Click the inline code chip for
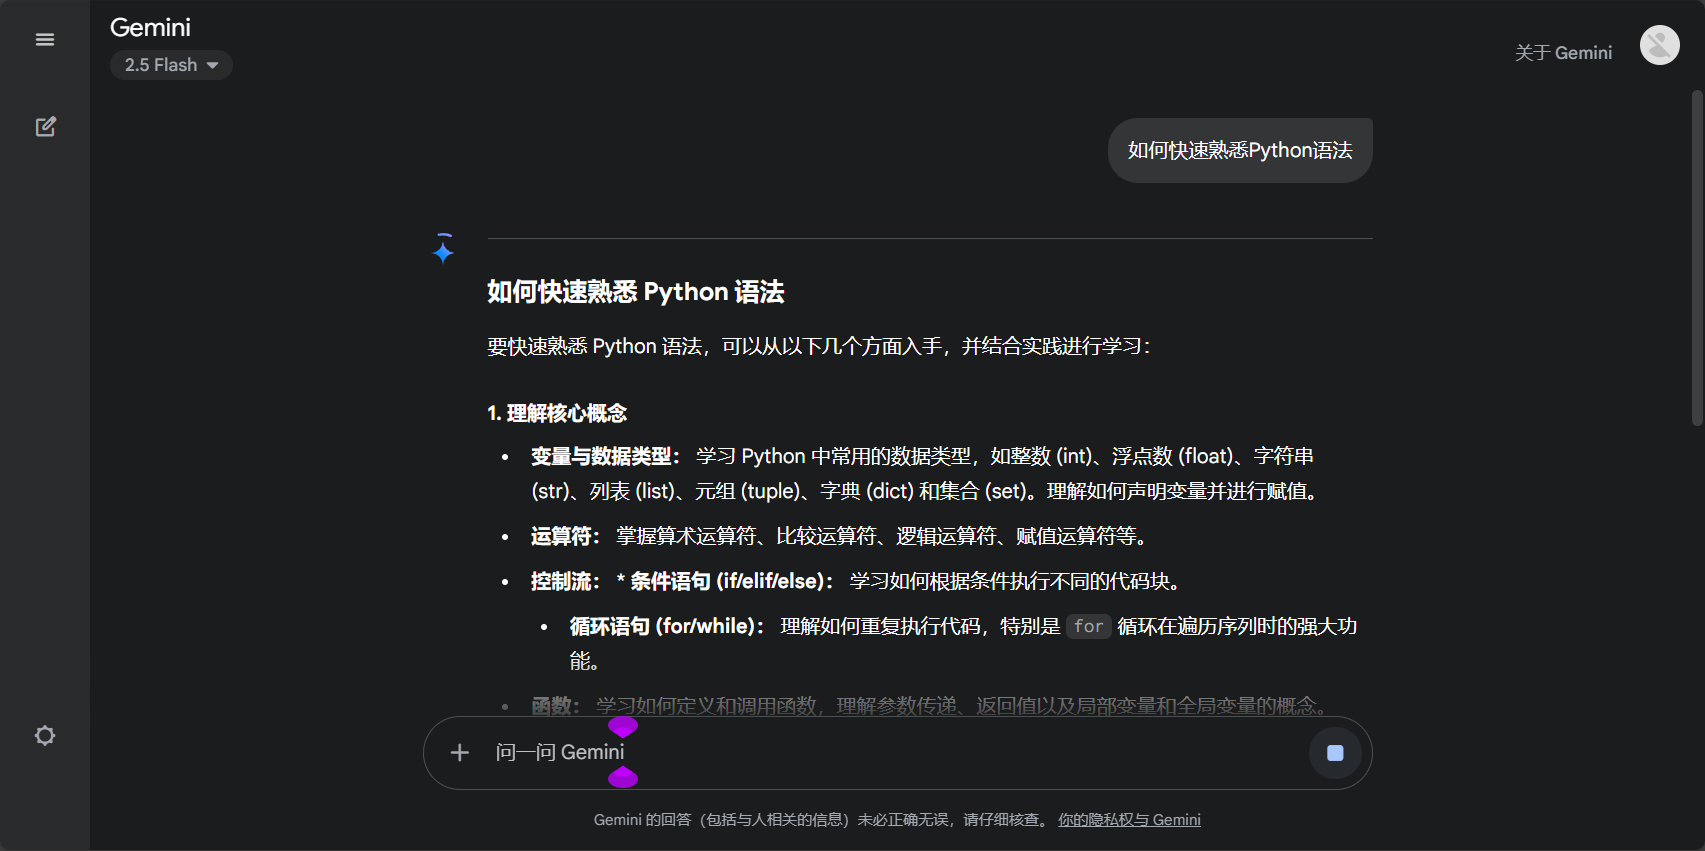The image size is (1705, 851). tap(1088, 627)
